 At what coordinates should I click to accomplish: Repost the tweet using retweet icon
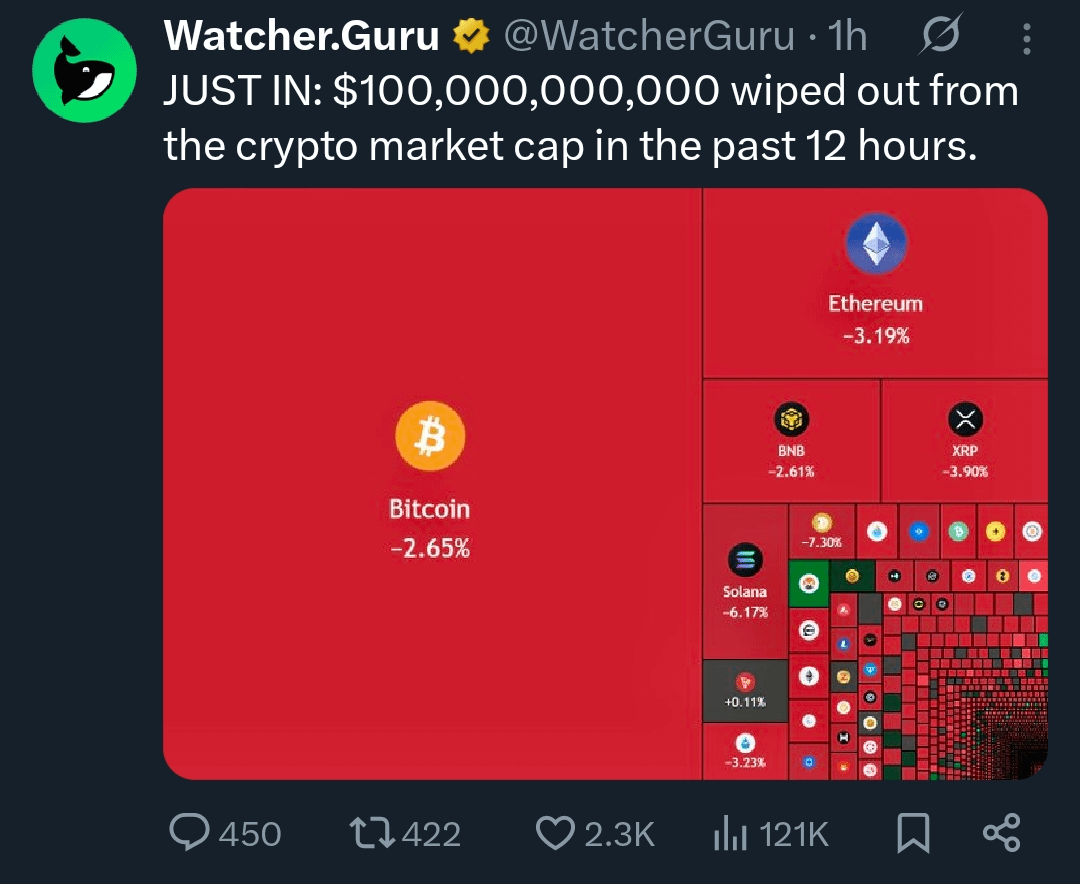pyautogui.click(x=371, y=833)
